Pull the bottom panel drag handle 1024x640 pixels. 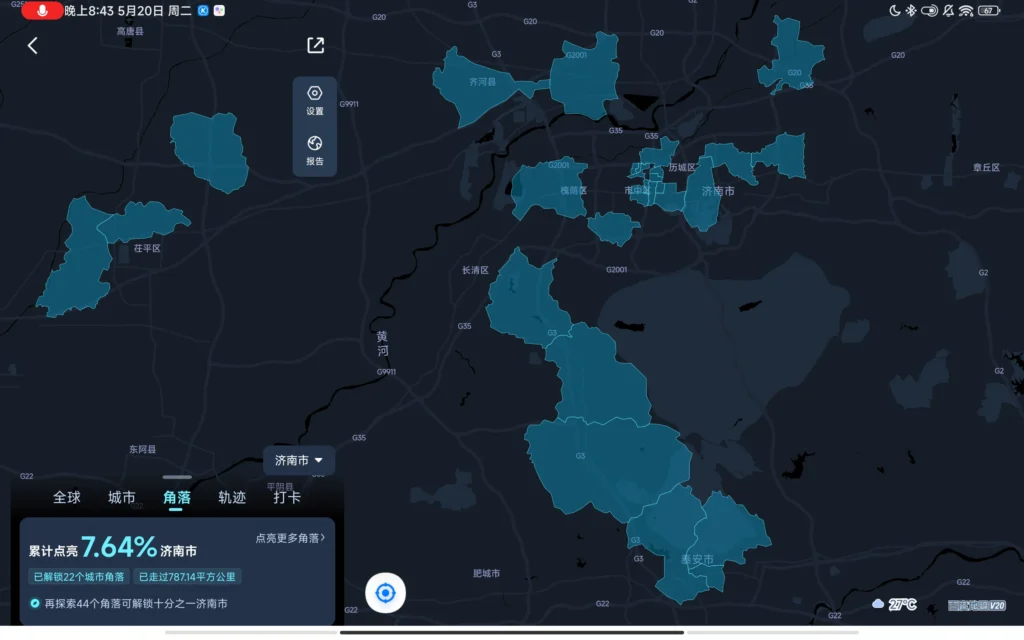177,478
